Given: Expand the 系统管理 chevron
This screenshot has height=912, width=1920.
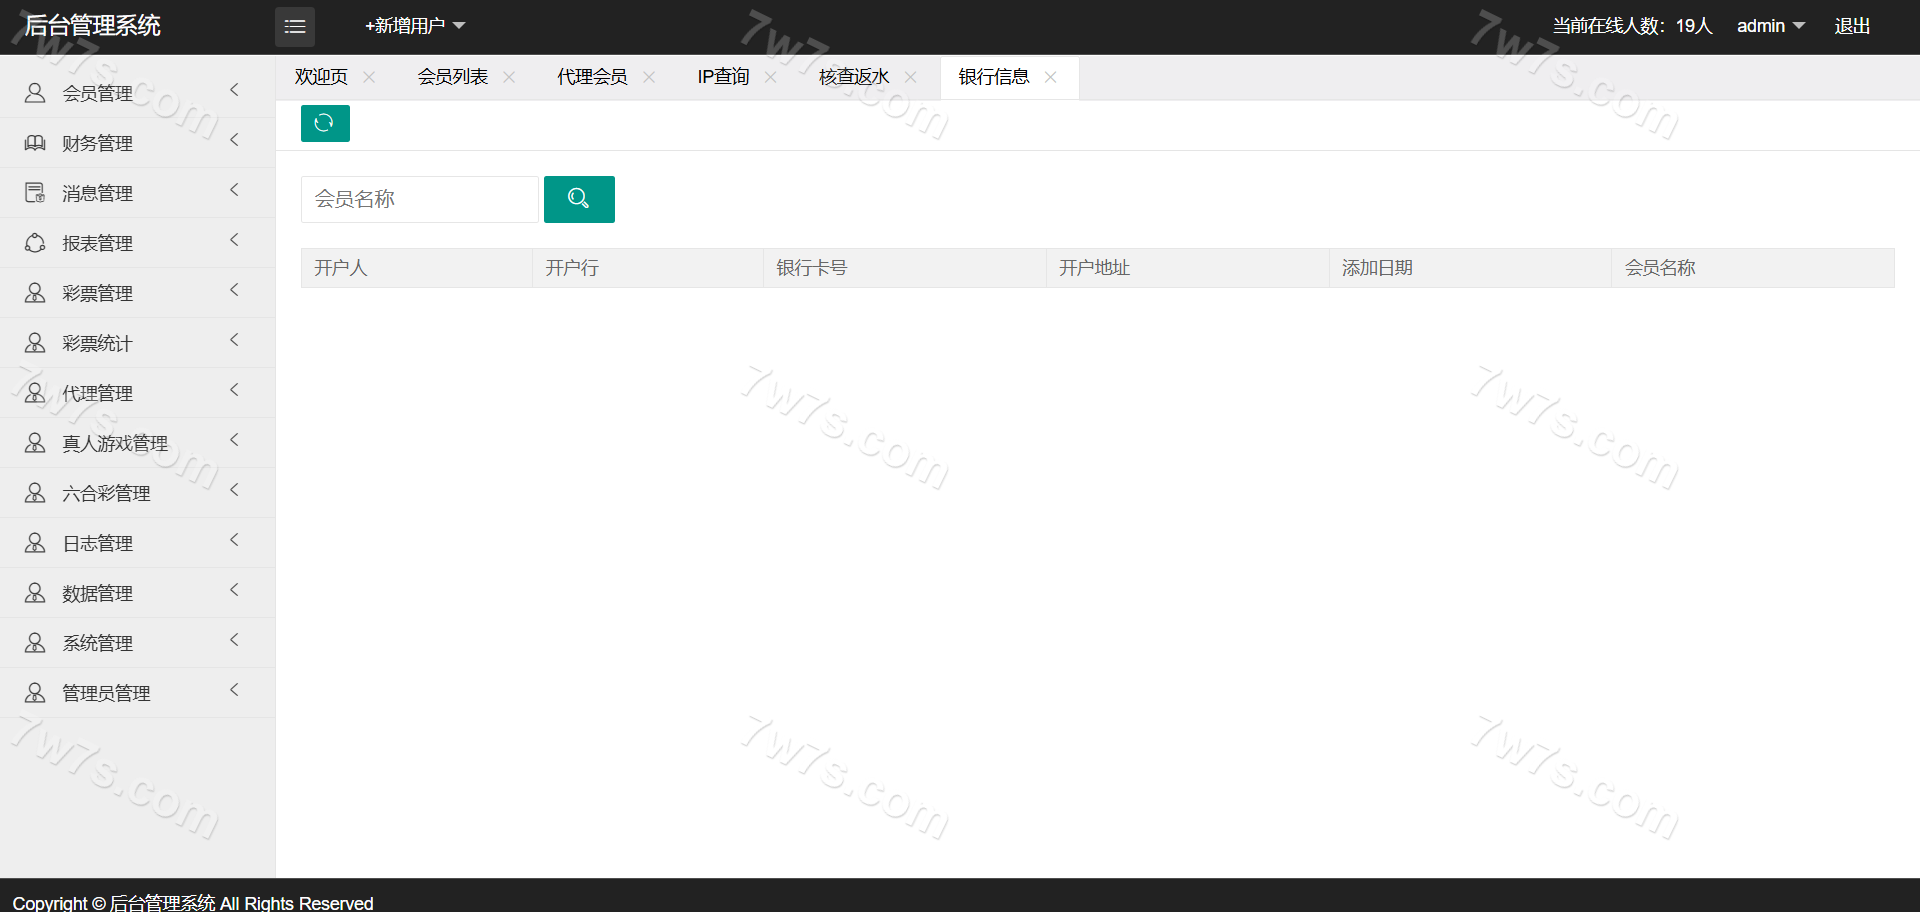Looking at the screenshot, I should (234, 640).
